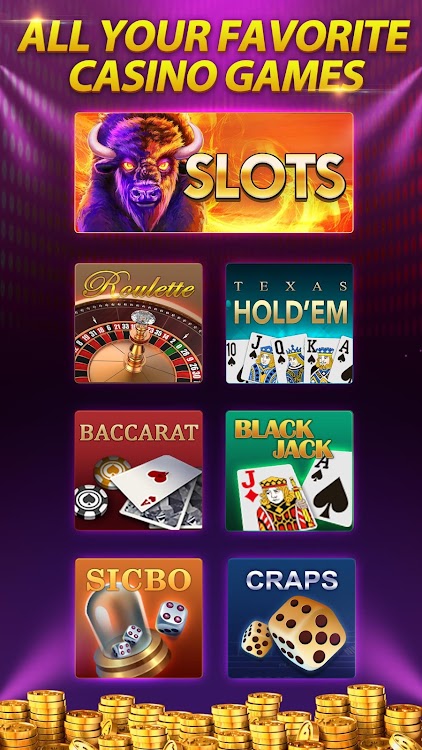
Task: Select the Roulette game tile
Action: pyautogui.click(x=138, y=323)
